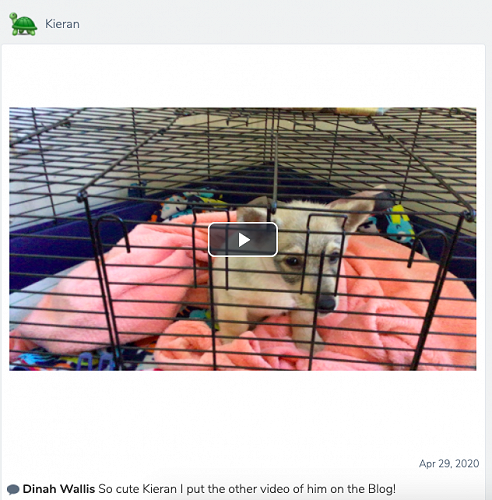The width and height of the screenshot is (492, 500).
Task: Play the puppy video
Action: pyautogui.click(x=243, y=239)
